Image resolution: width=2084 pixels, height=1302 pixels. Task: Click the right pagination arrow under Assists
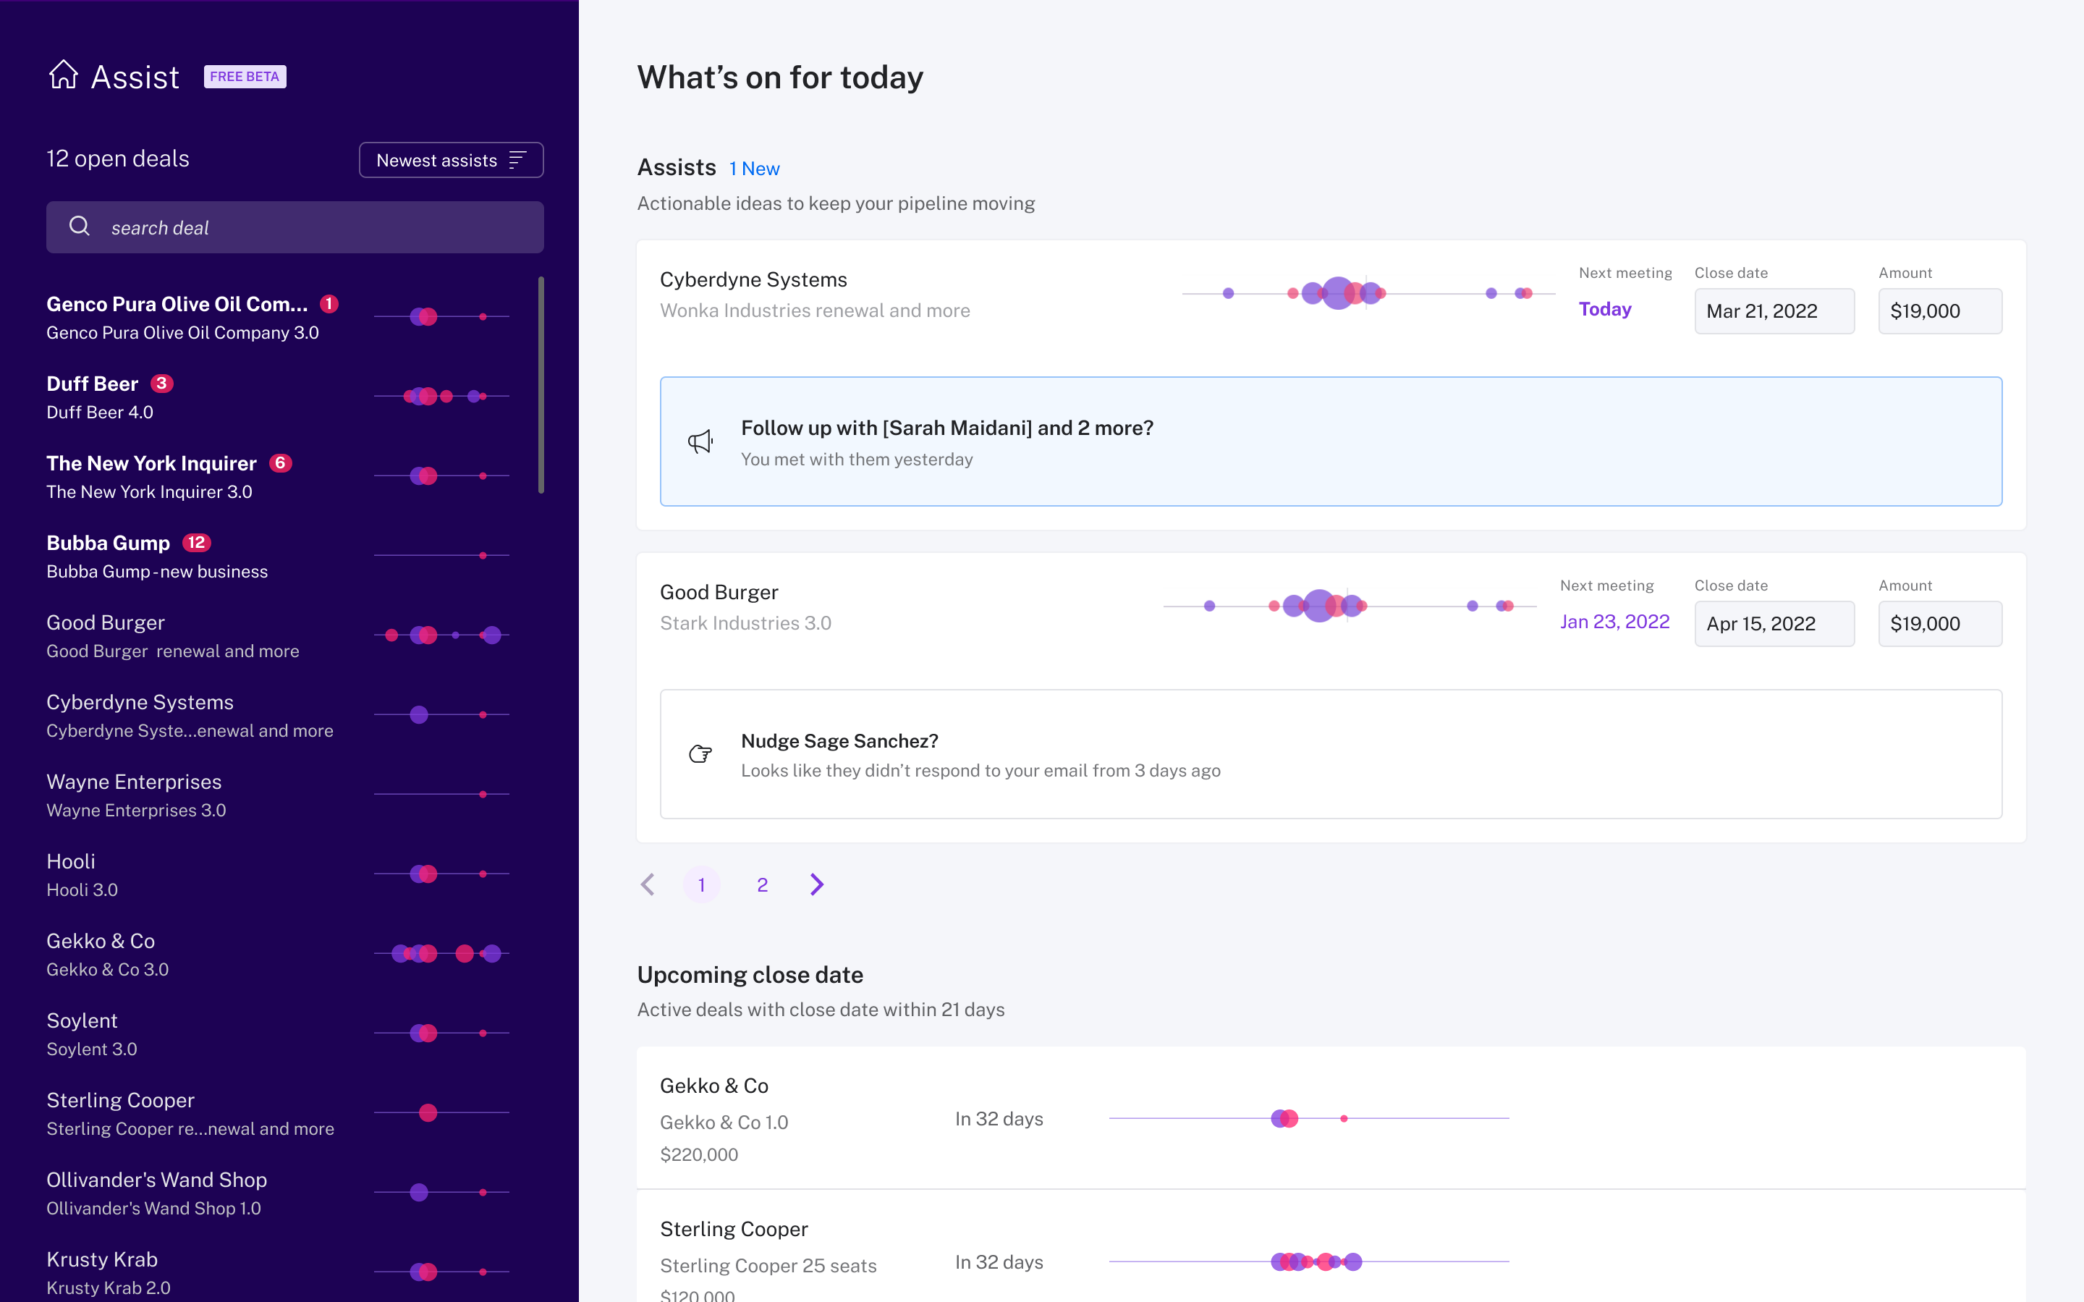pyautogui.click(x=816, y=884)
